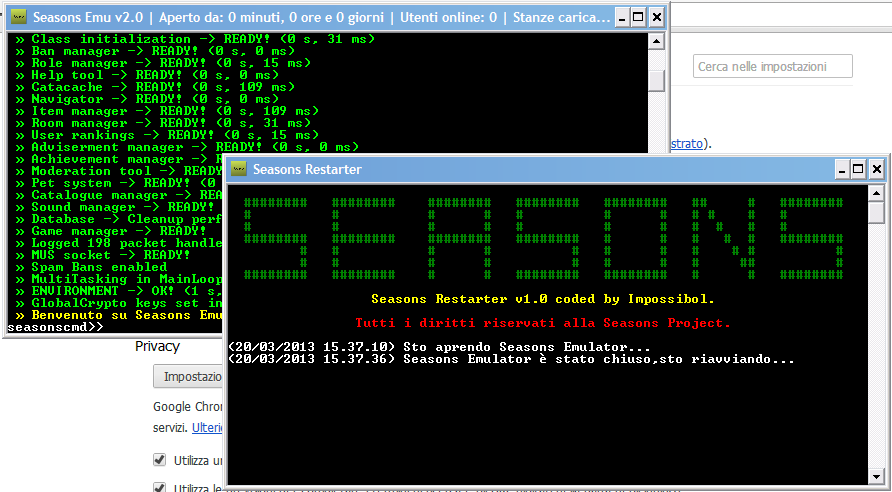
Task: Click the 'Item manager -> READY!' log line
Action: click(x=167, y=111)
